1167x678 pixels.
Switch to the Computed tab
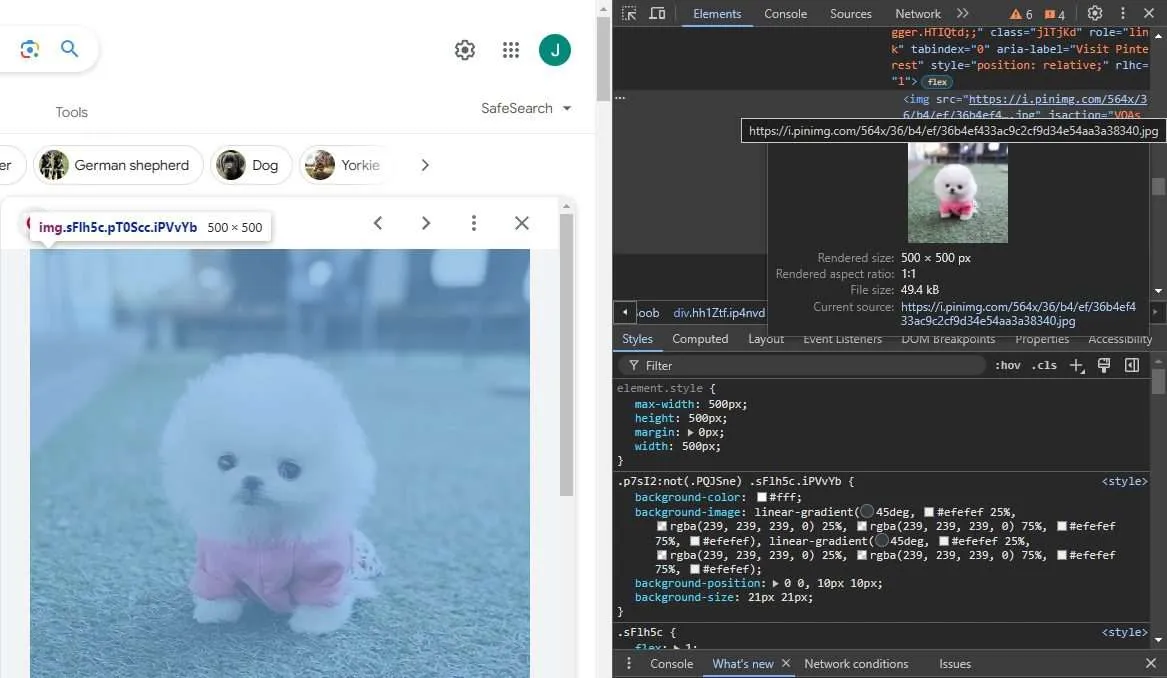click(x=700, y=339)
